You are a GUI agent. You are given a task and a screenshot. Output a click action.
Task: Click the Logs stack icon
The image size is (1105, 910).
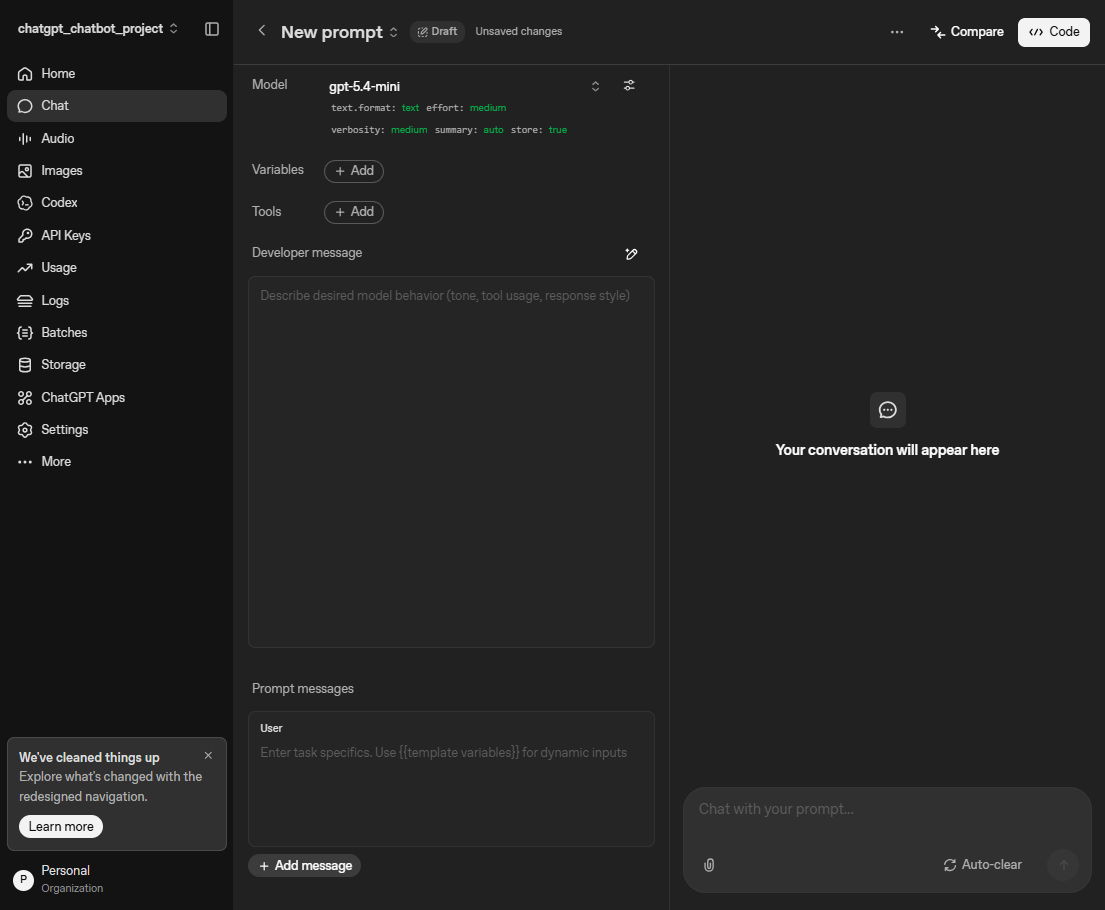coord(25,301)
